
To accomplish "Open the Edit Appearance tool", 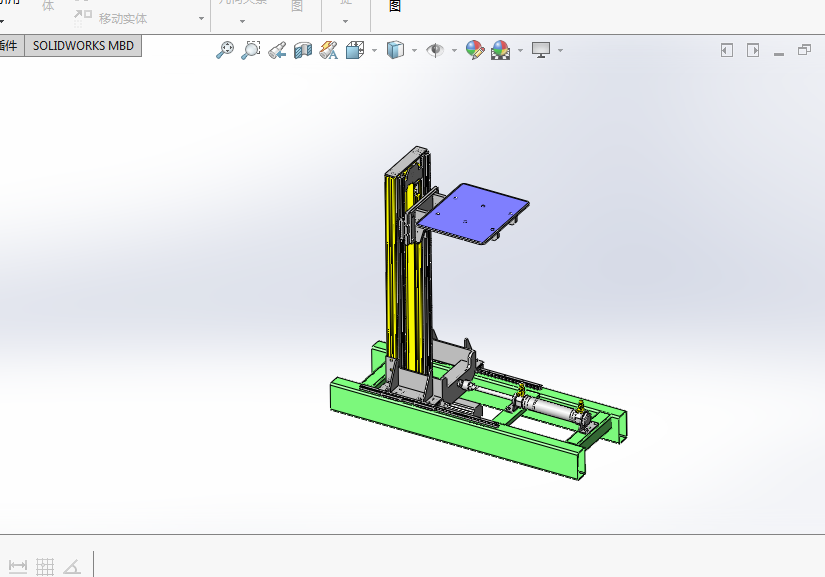I will pos(475,50).
